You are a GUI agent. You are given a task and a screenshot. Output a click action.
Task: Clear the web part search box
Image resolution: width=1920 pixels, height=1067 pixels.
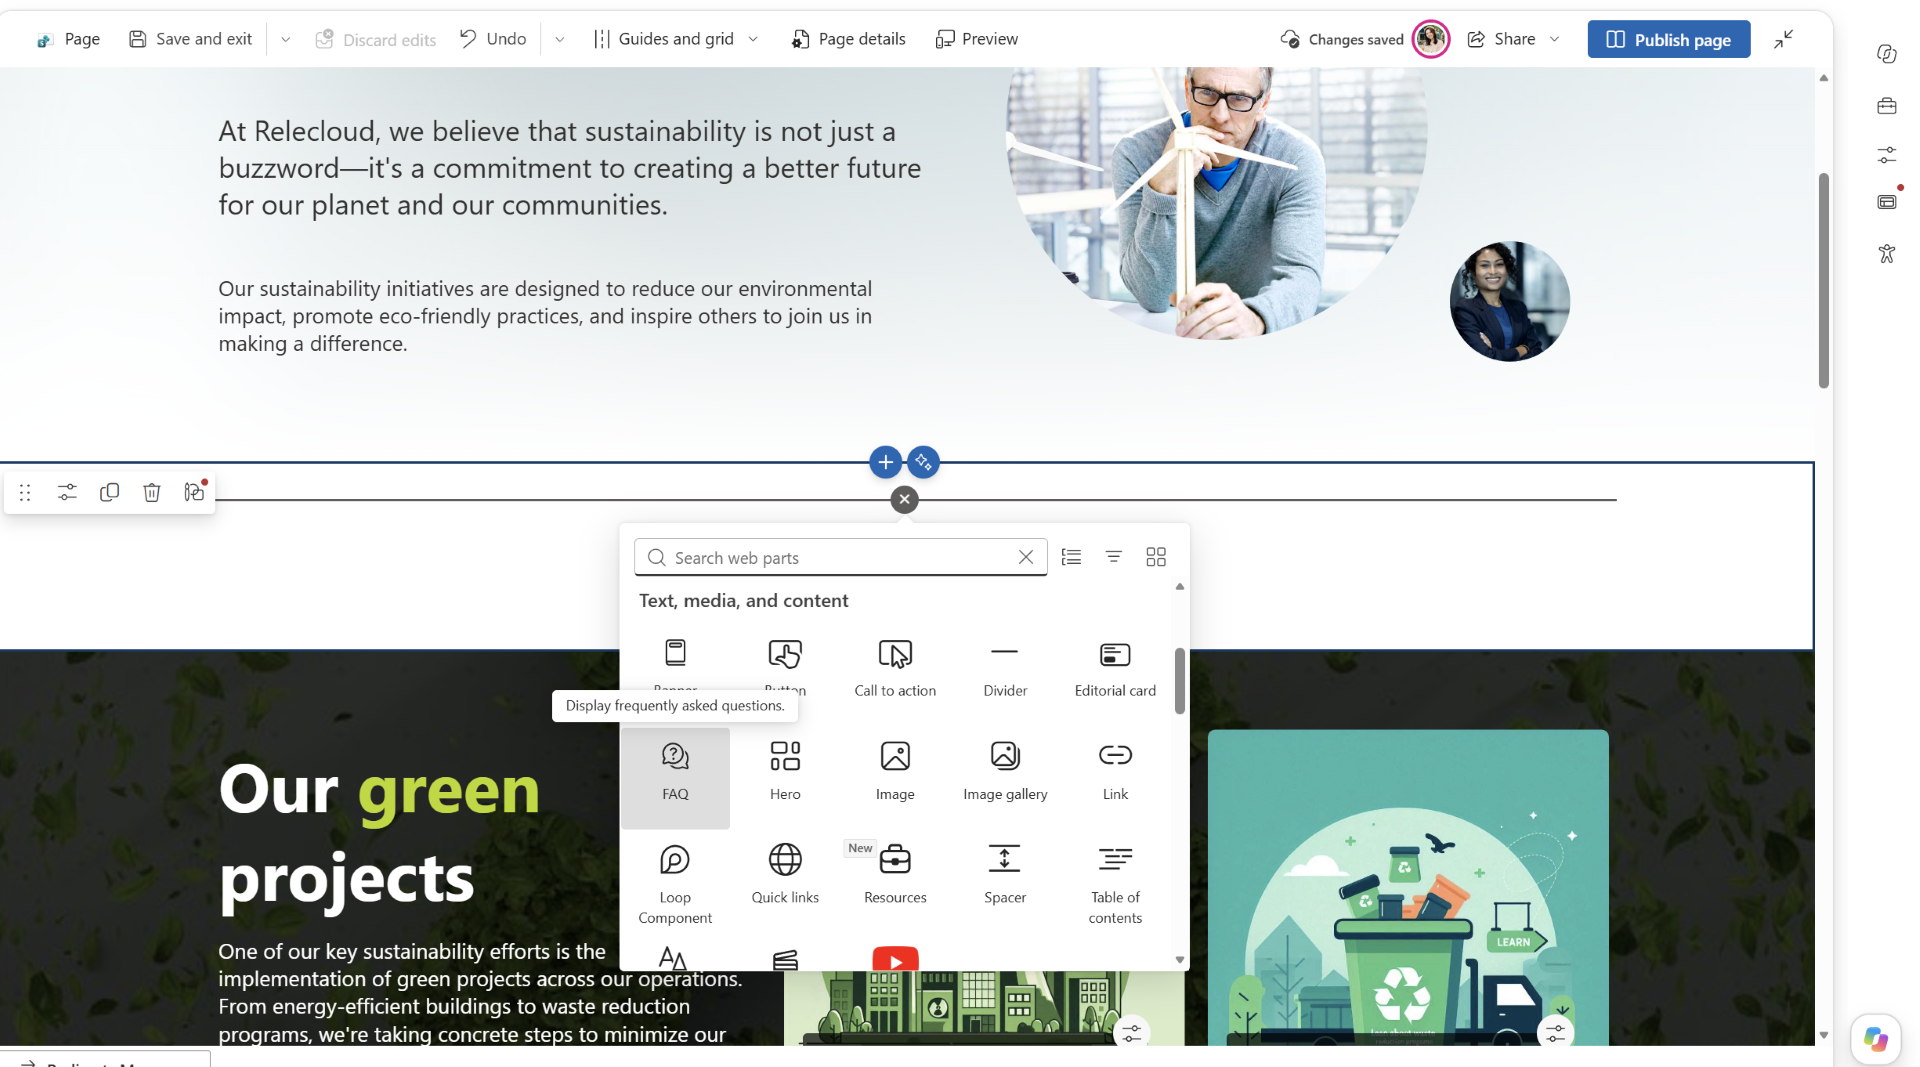pyautogui.click(x=1026, y=557)
